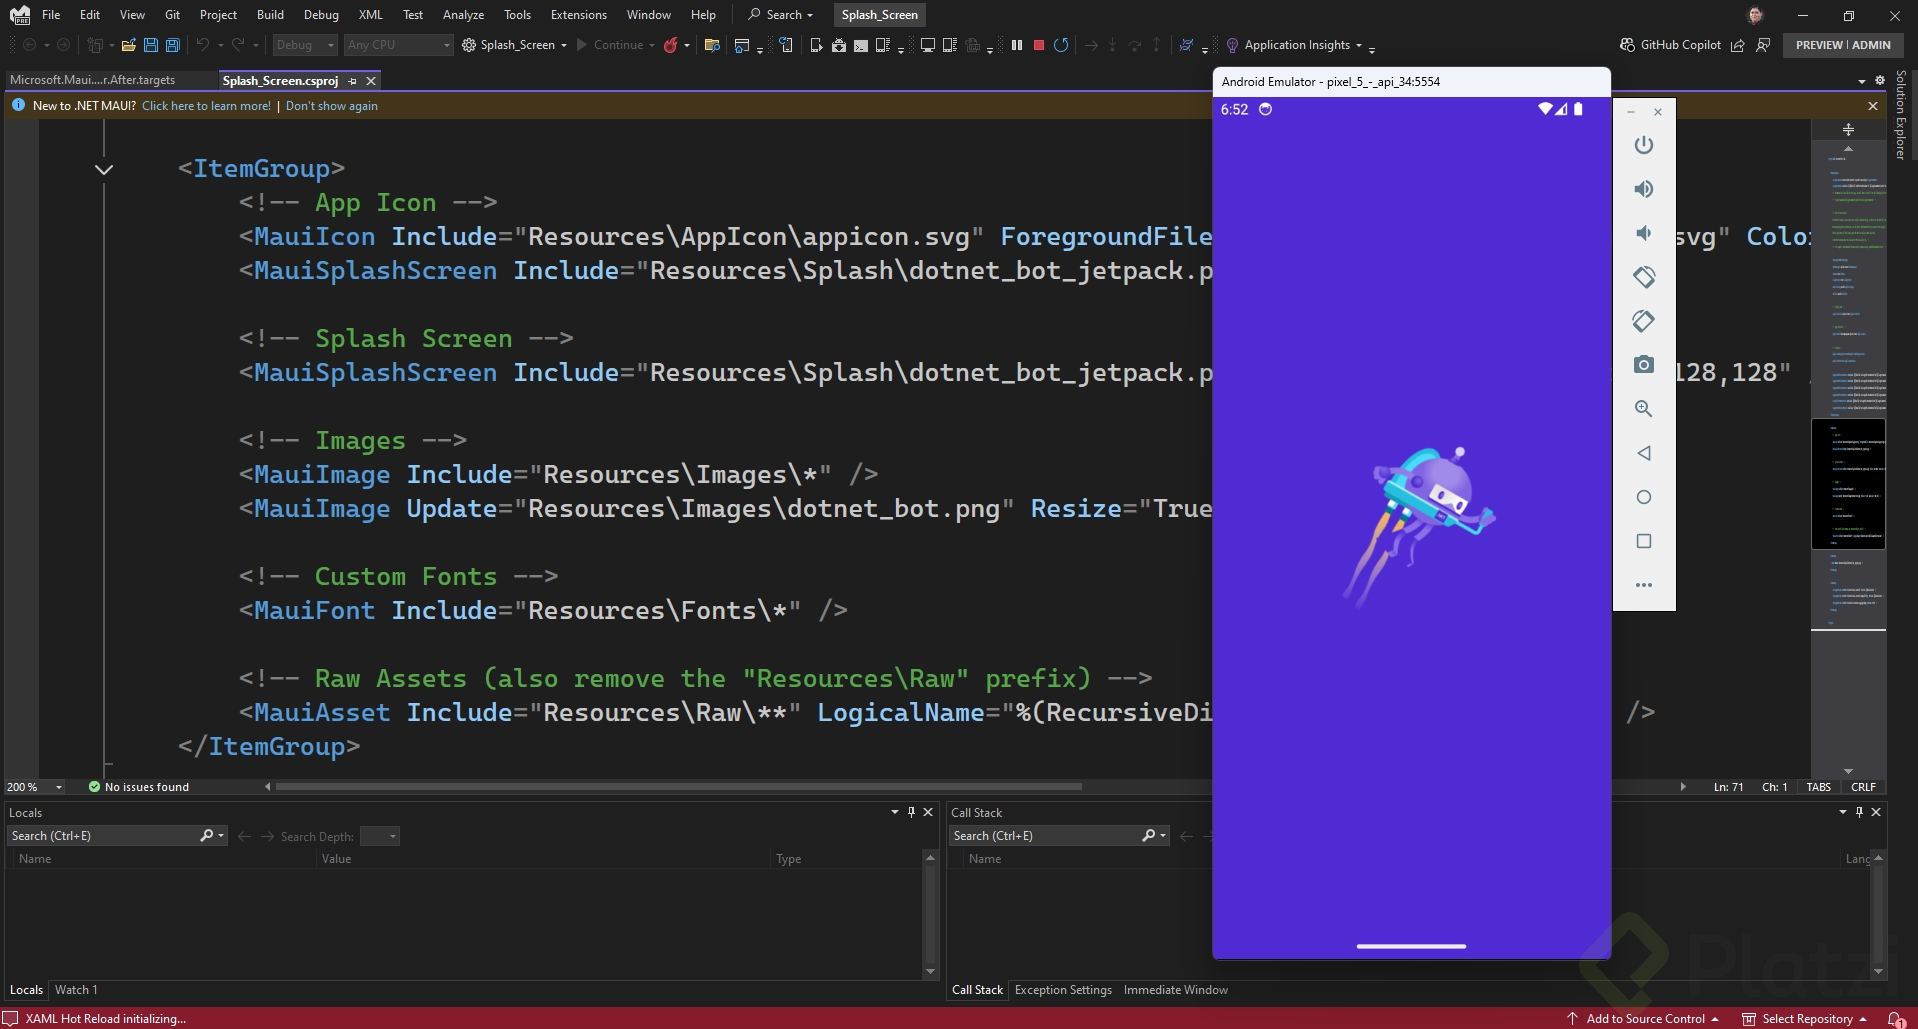Open the Build menu
Image resolution: width=1918 pixels, height=1029 pixels.
coord(270,15)
